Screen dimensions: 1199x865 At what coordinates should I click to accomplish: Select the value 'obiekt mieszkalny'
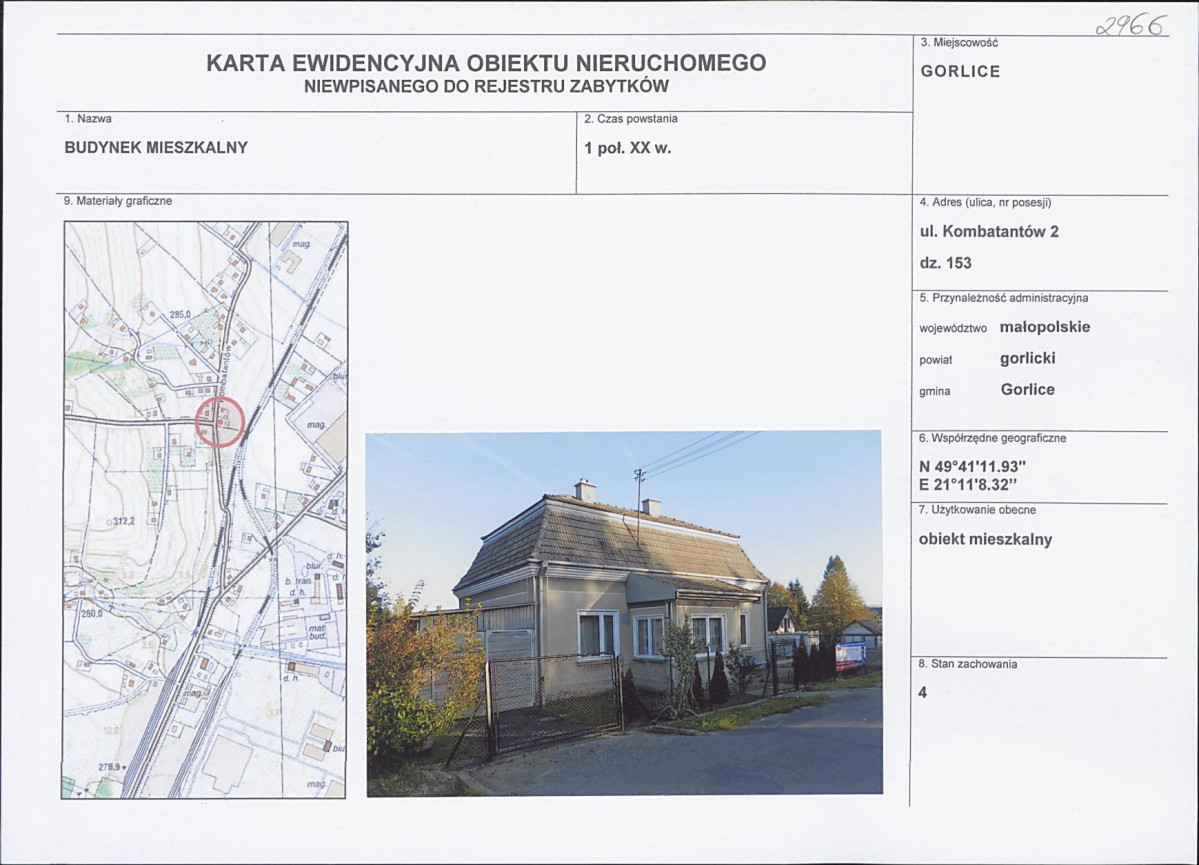(986, 539)
